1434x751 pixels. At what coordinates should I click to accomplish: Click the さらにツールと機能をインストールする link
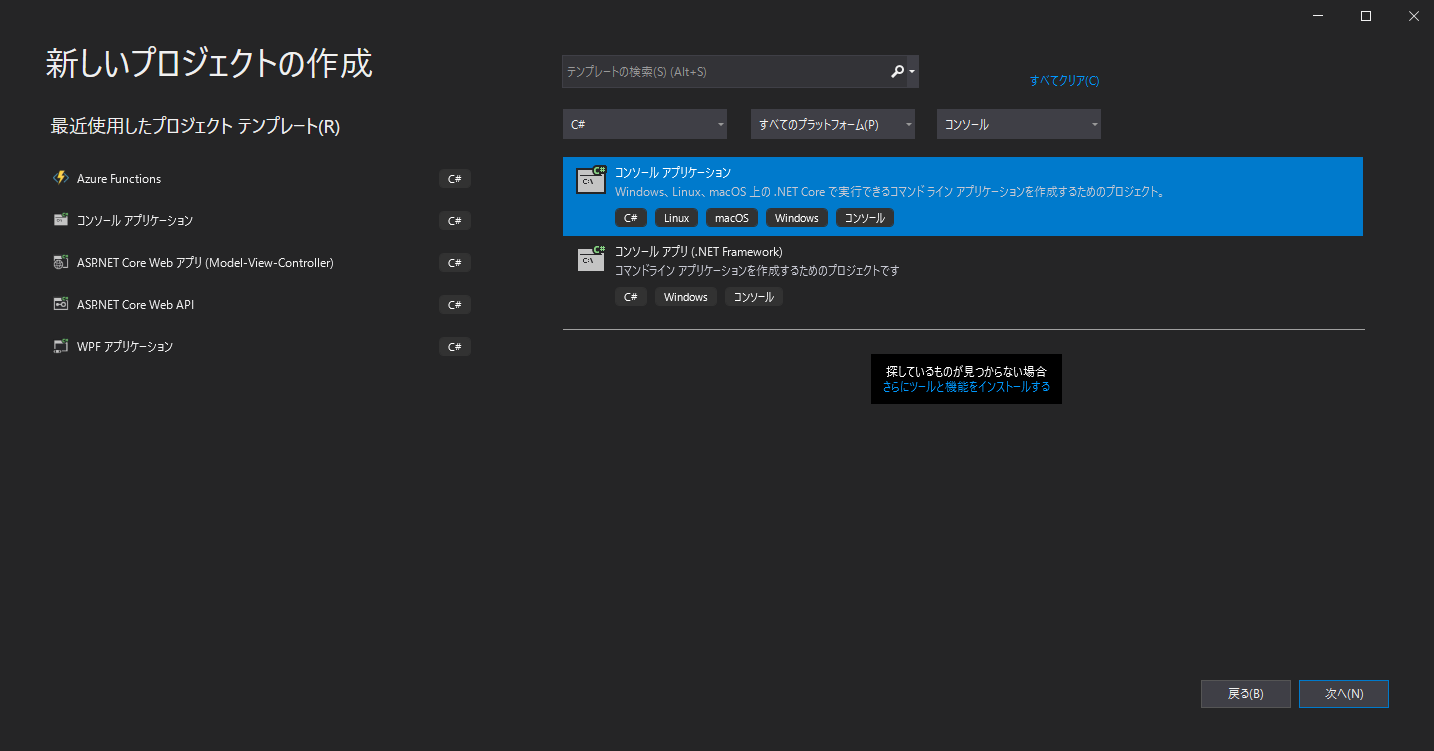(966, 386)
